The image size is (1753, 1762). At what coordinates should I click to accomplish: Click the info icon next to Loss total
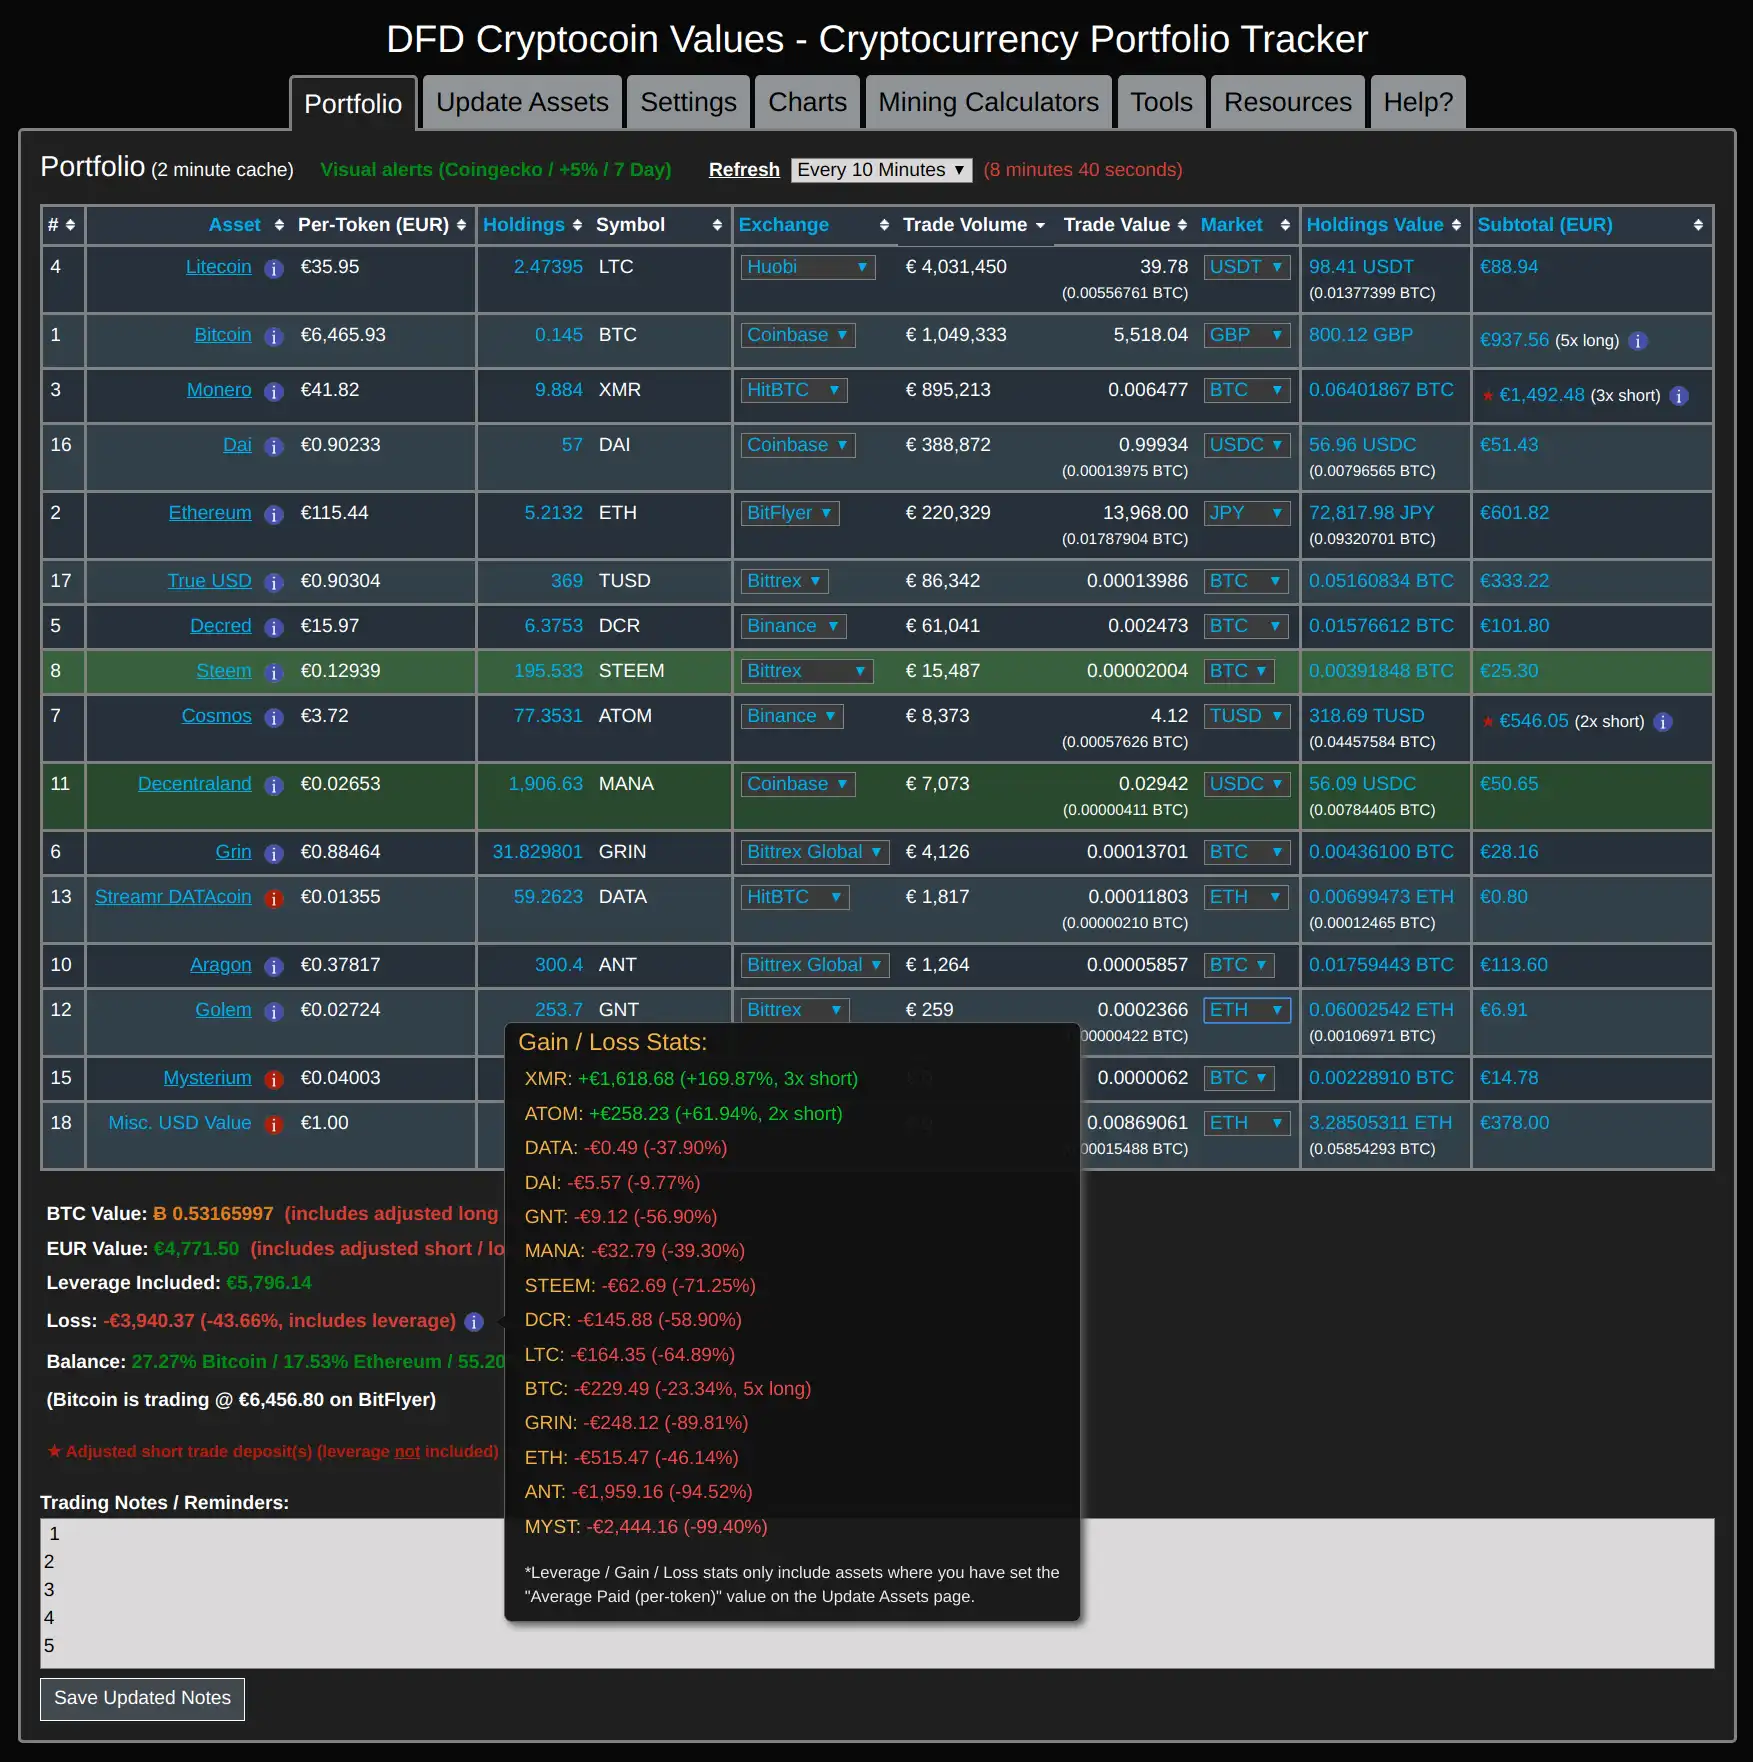click(x=474, y=1322)
